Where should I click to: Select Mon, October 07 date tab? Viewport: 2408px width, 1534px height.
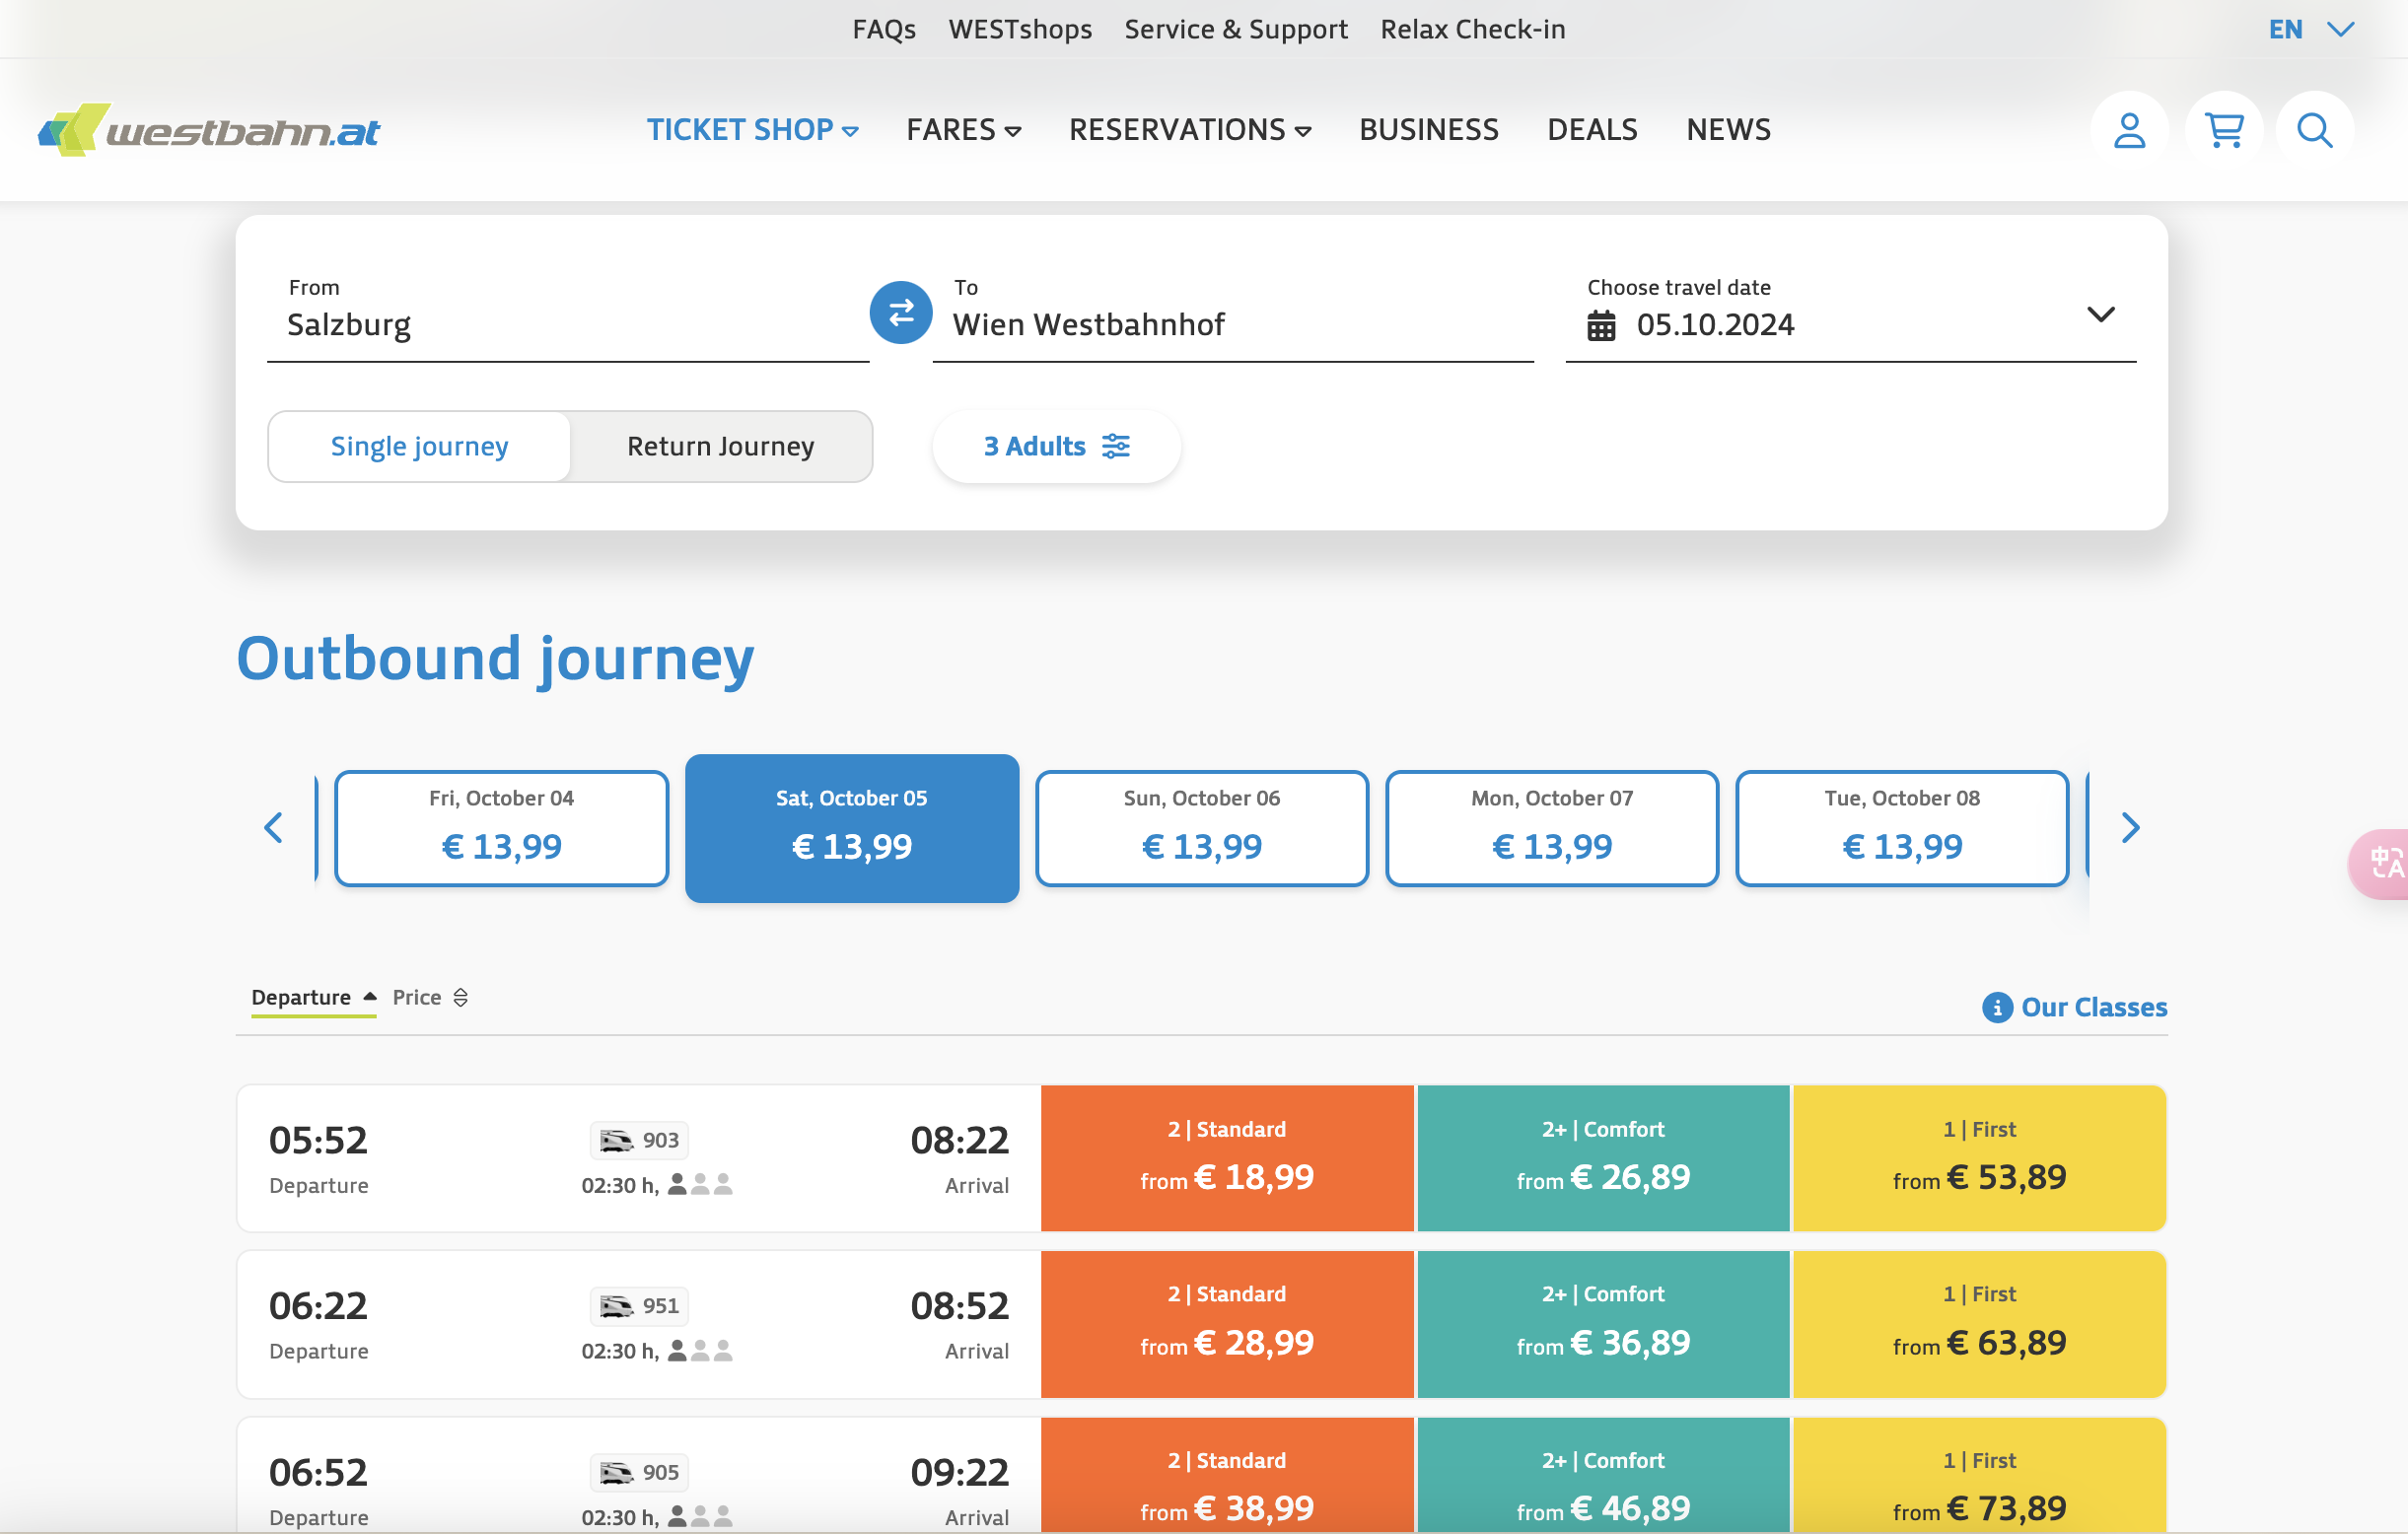pyautogui.click(x=1552, y=828)
